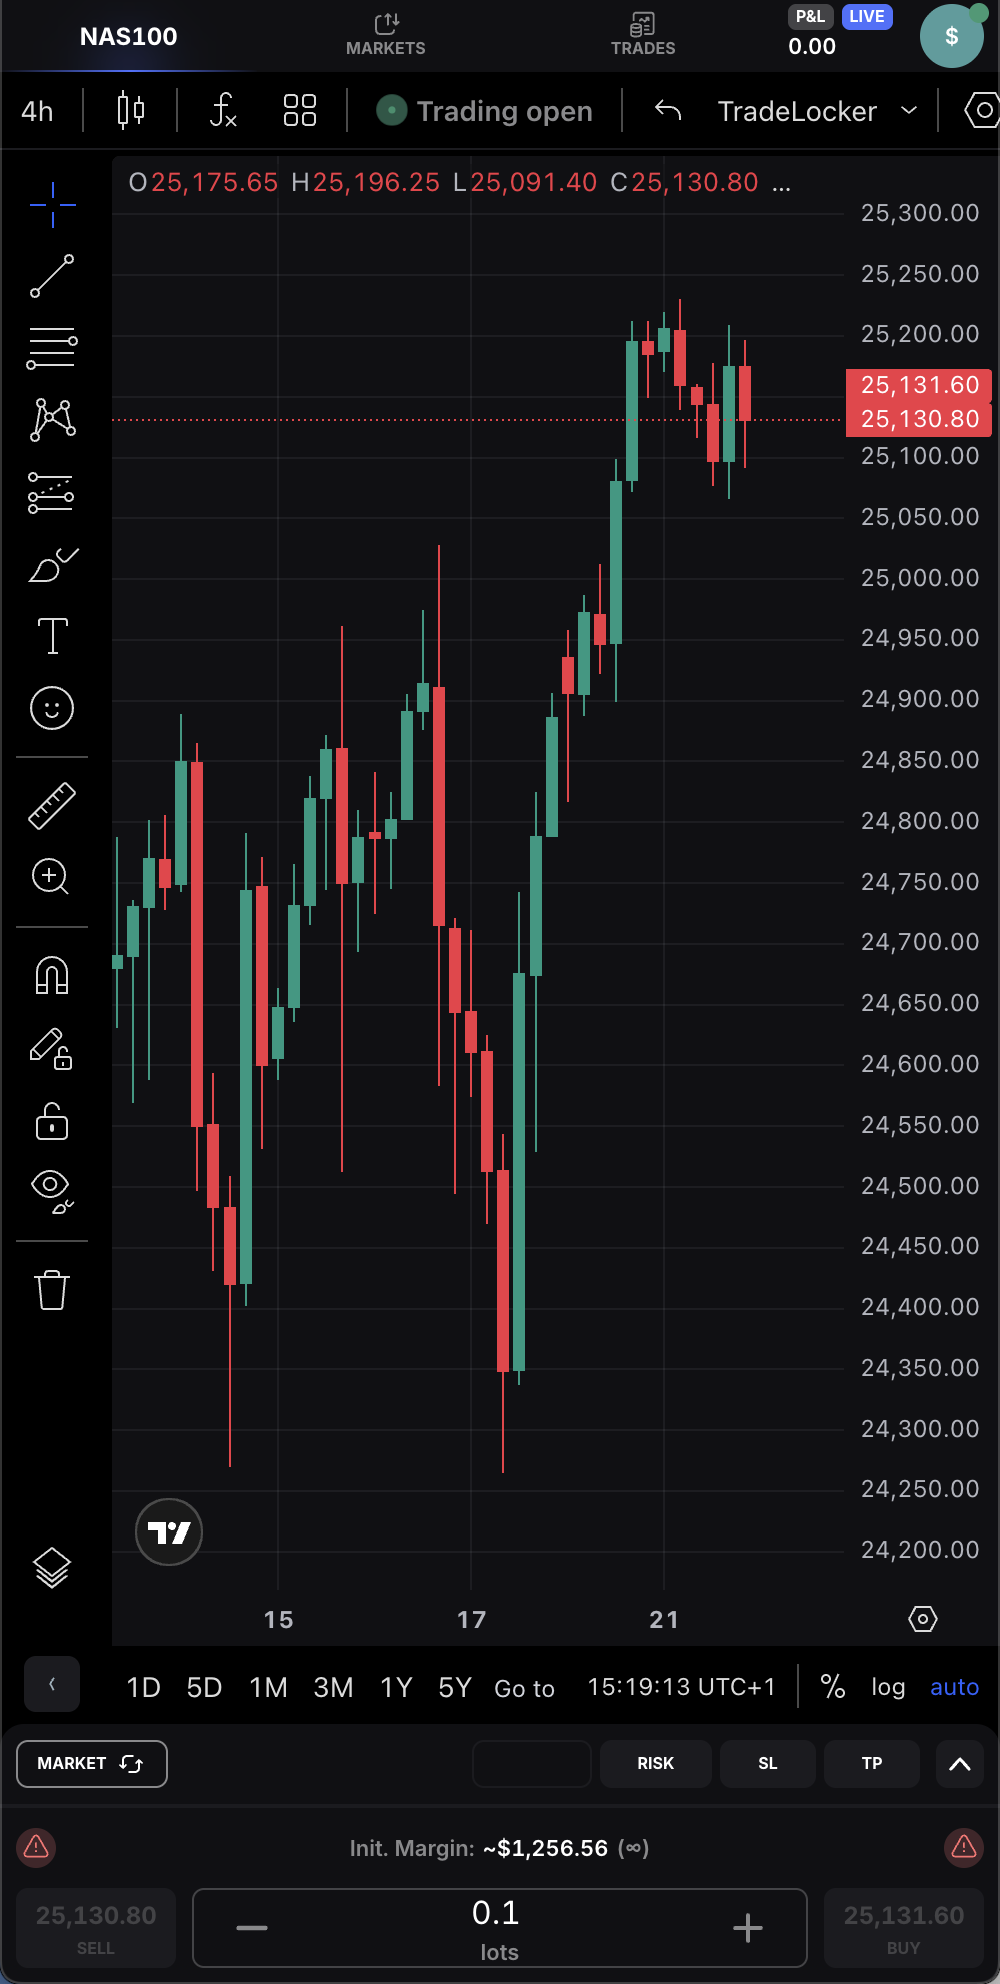This screenshot has height=1984, width=1000.
Task: Open the Fibonacci retracement tool
Action: pos(52,348)
